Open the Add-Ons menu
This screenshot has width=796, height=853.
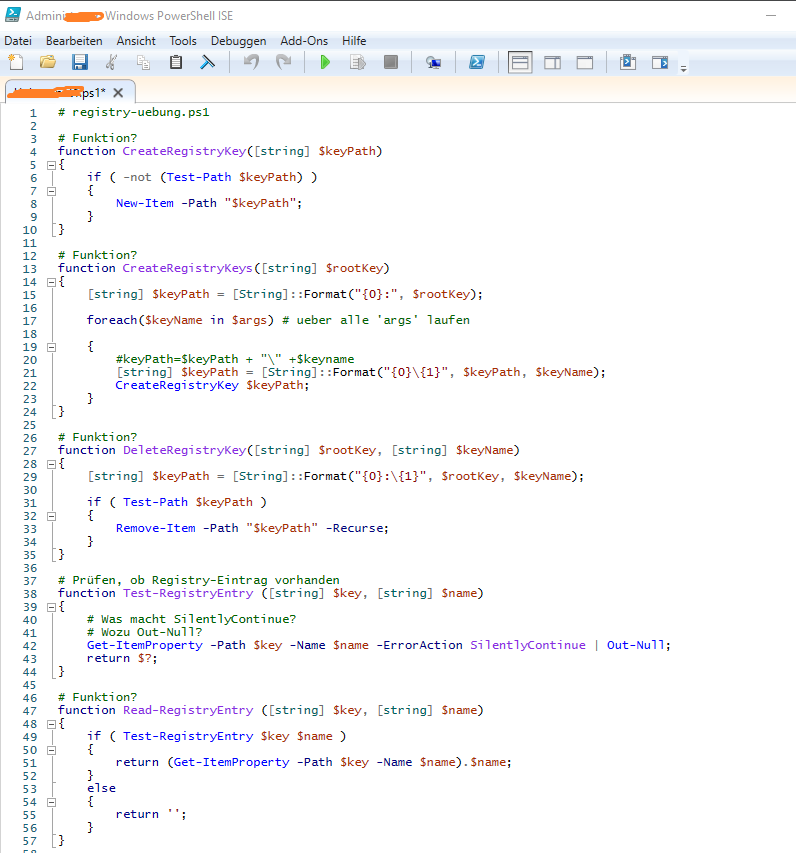304,41
